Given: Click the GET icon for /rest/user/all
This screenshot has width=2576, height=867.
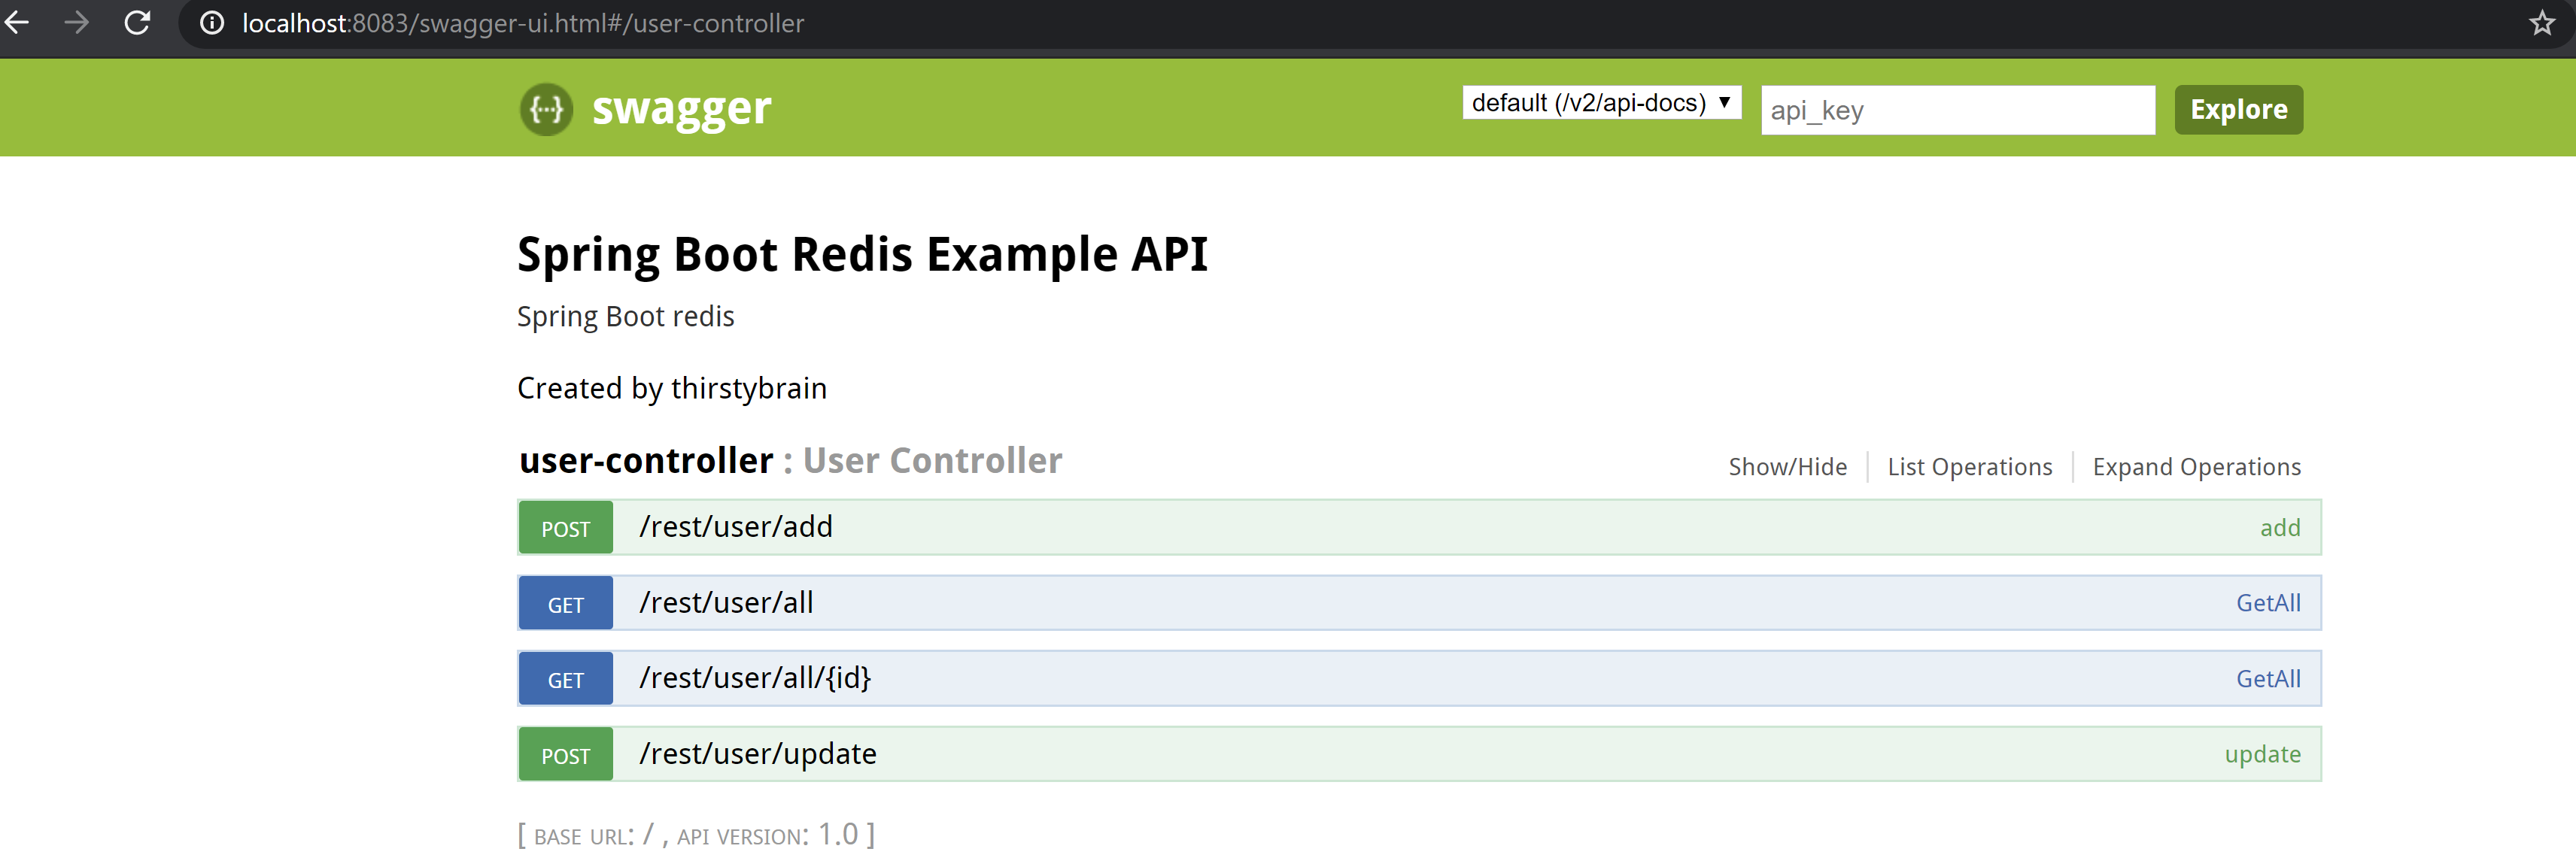Looking at the screenshot, I should [x=567, y=602].
